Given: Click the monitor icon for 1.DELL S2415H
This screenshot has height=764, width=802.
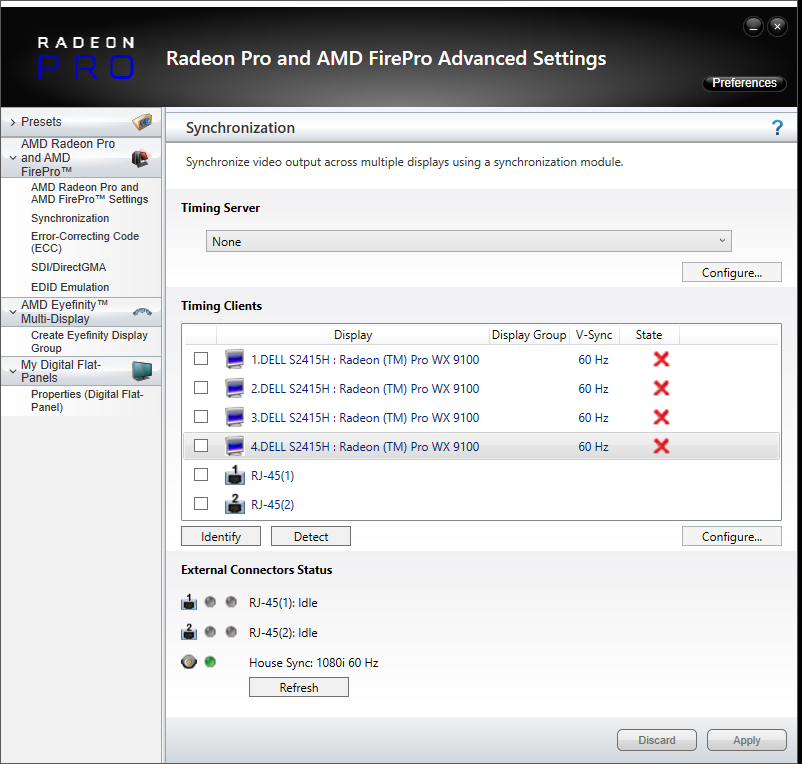Looking at the screenshot, I should pyautogui.click(x=235, y=359).
